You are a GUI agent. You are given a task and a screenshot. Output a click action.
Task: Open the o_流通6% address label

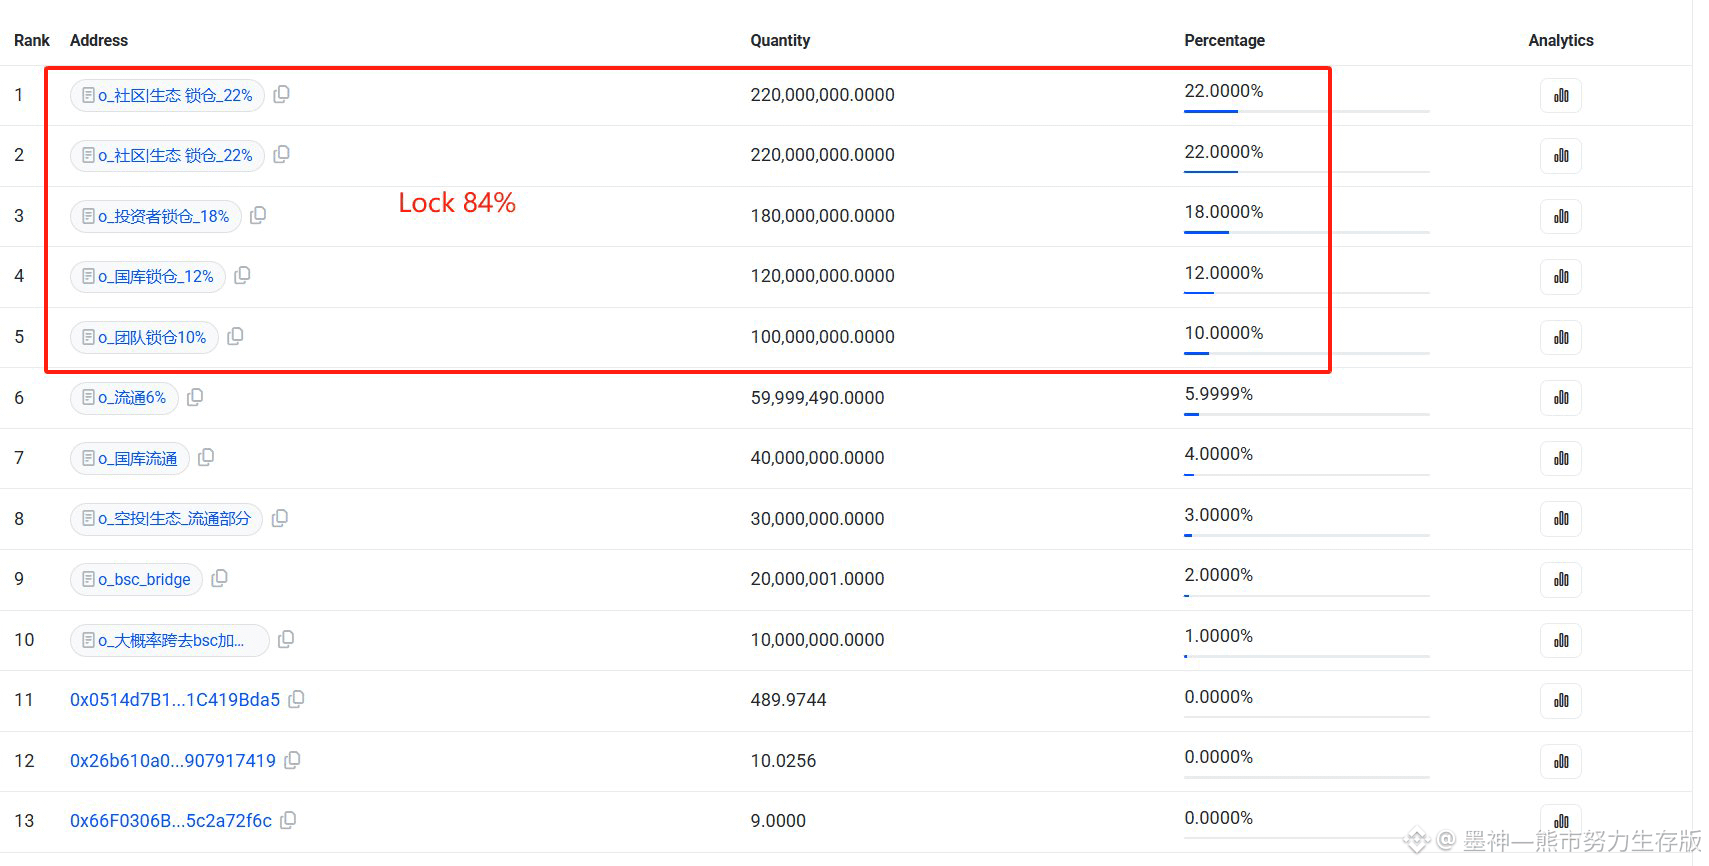(124, 397)
